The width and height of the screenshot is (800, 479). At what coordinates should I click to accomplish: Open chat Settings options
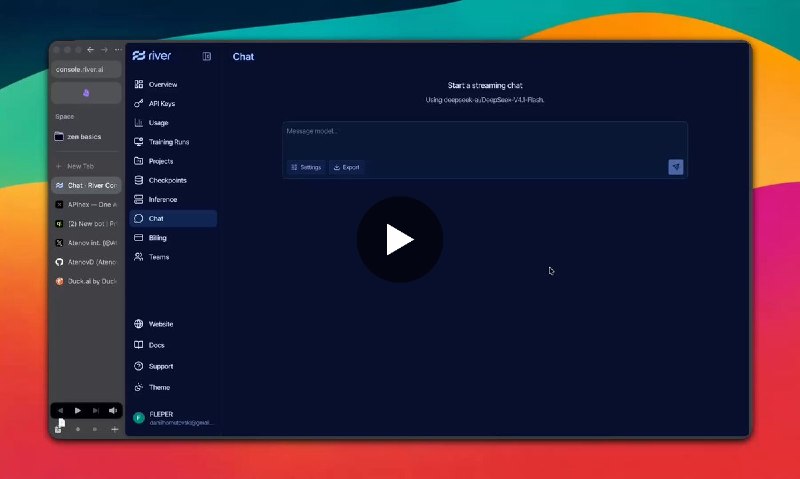click(306, 167)
